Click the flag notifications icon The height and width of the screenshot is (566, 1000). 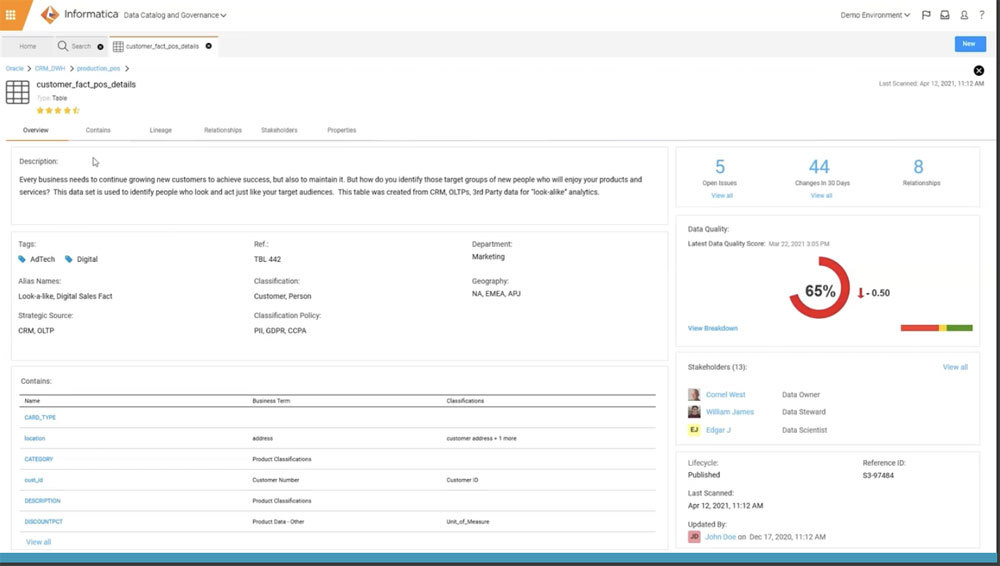[926, 15]
